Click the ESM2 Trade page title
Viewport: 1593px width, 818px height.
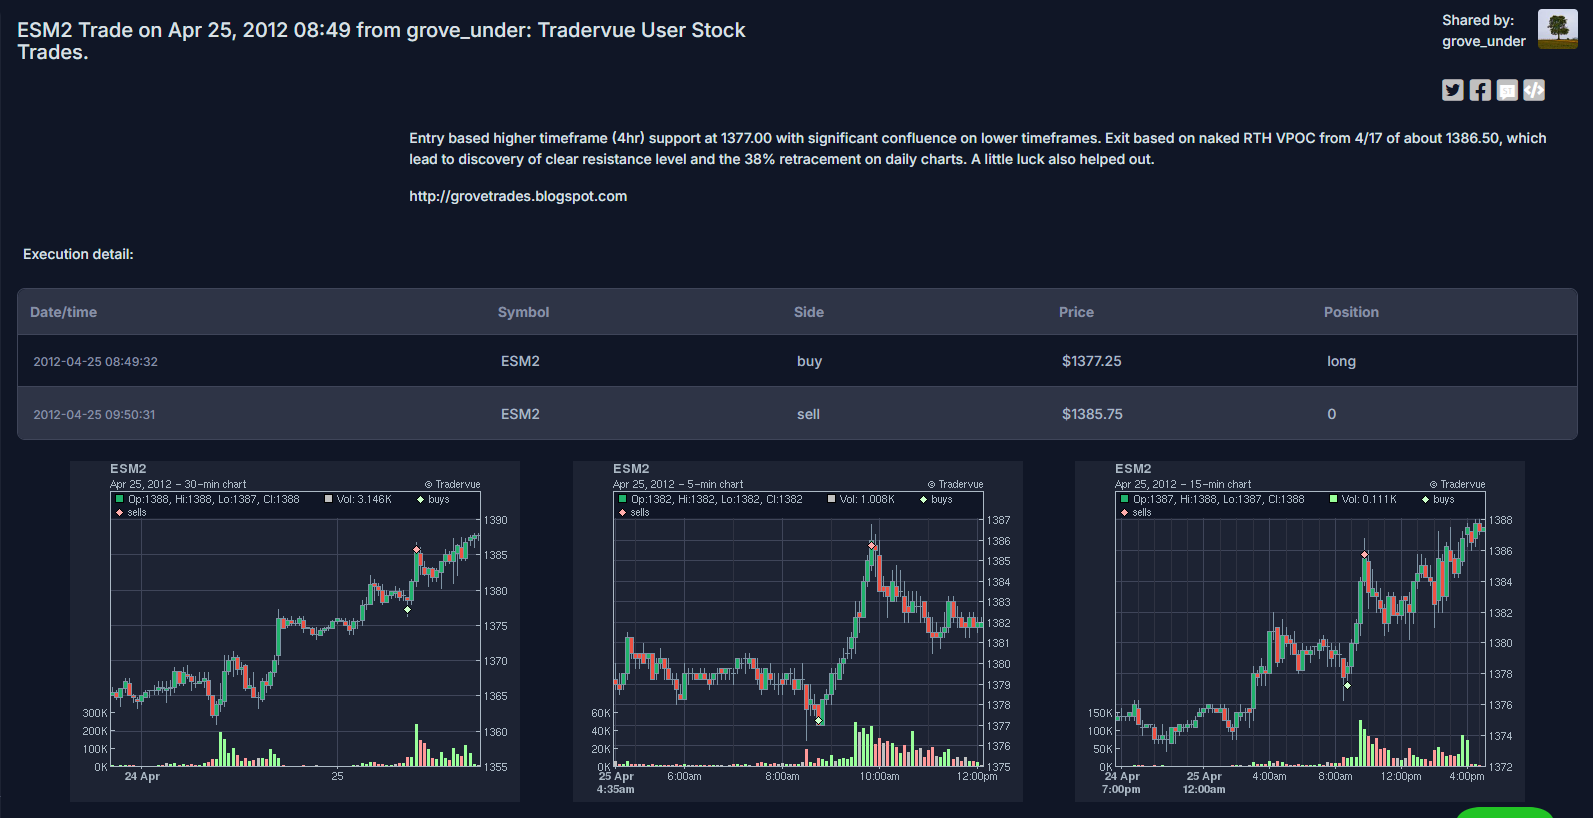(x=381, y=41)
